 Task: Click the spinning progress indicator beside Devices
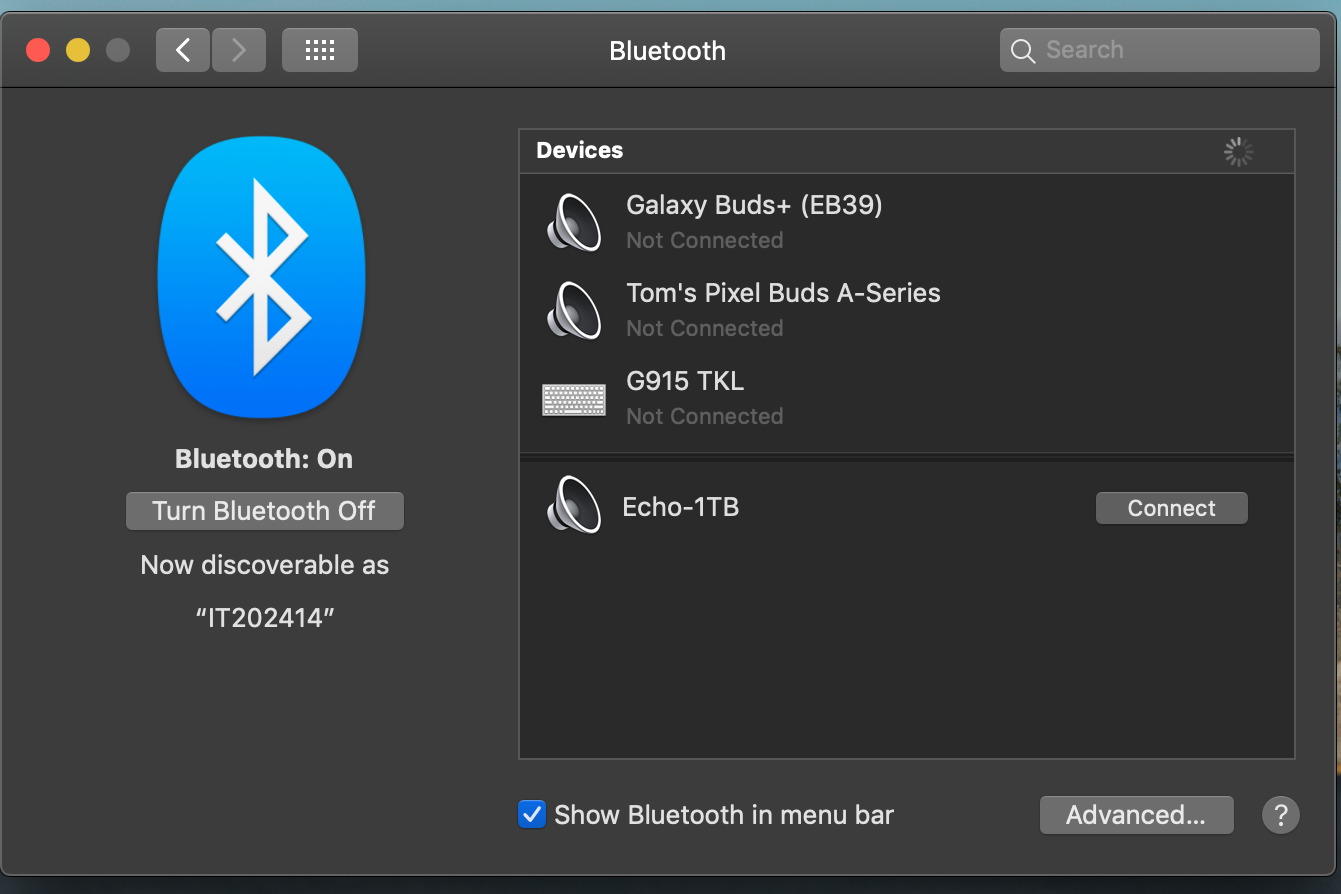tap(1238, 152)
